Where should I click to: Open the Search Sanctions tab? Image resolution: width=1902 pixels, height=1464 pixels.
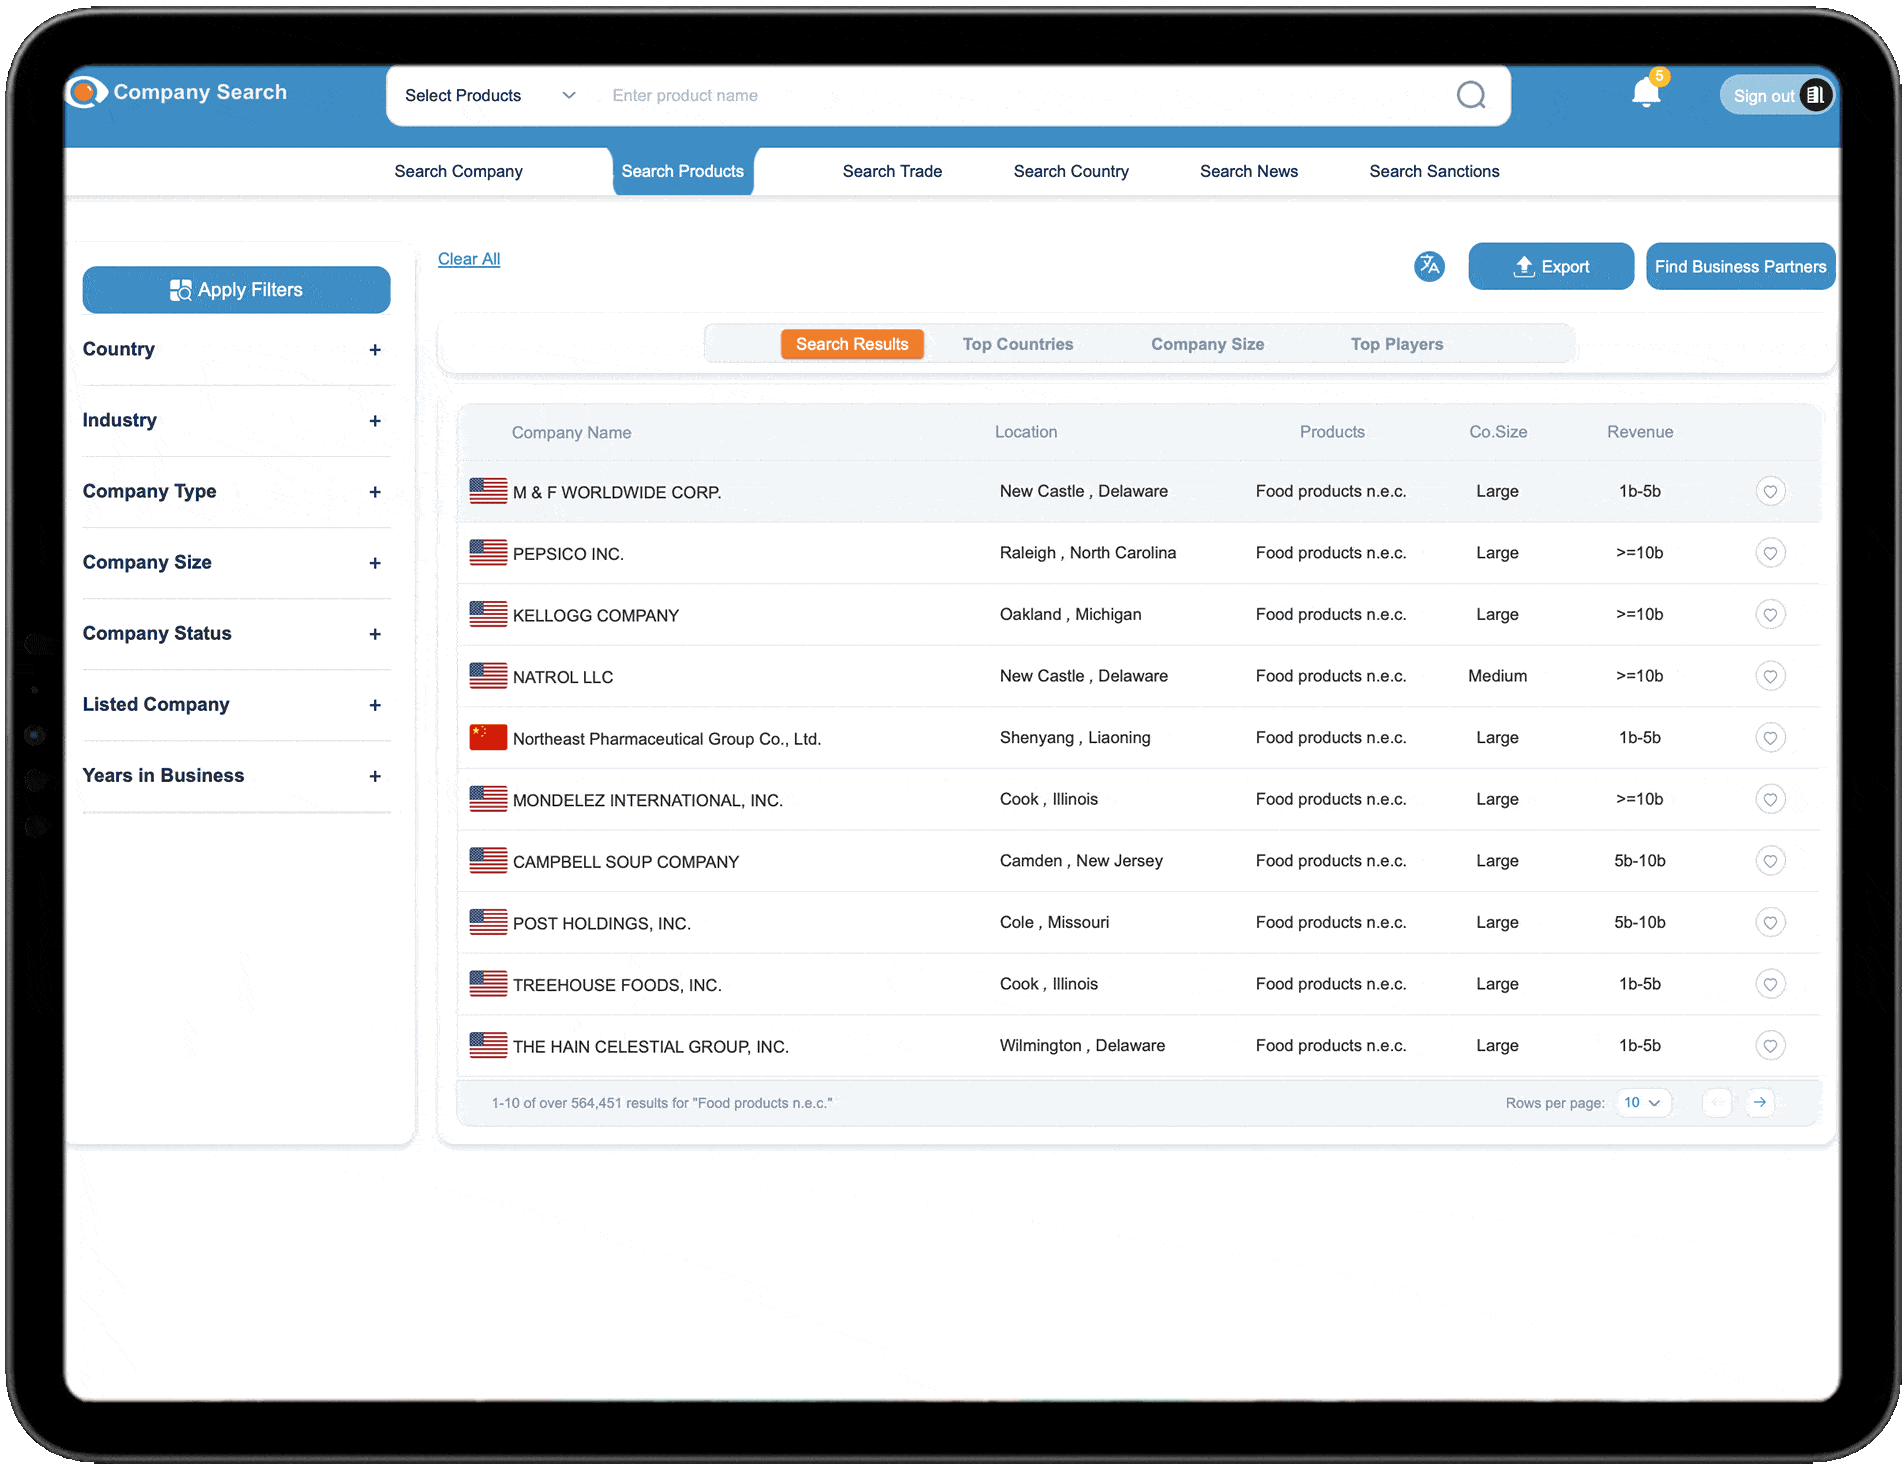click(x=1434, y=171)
